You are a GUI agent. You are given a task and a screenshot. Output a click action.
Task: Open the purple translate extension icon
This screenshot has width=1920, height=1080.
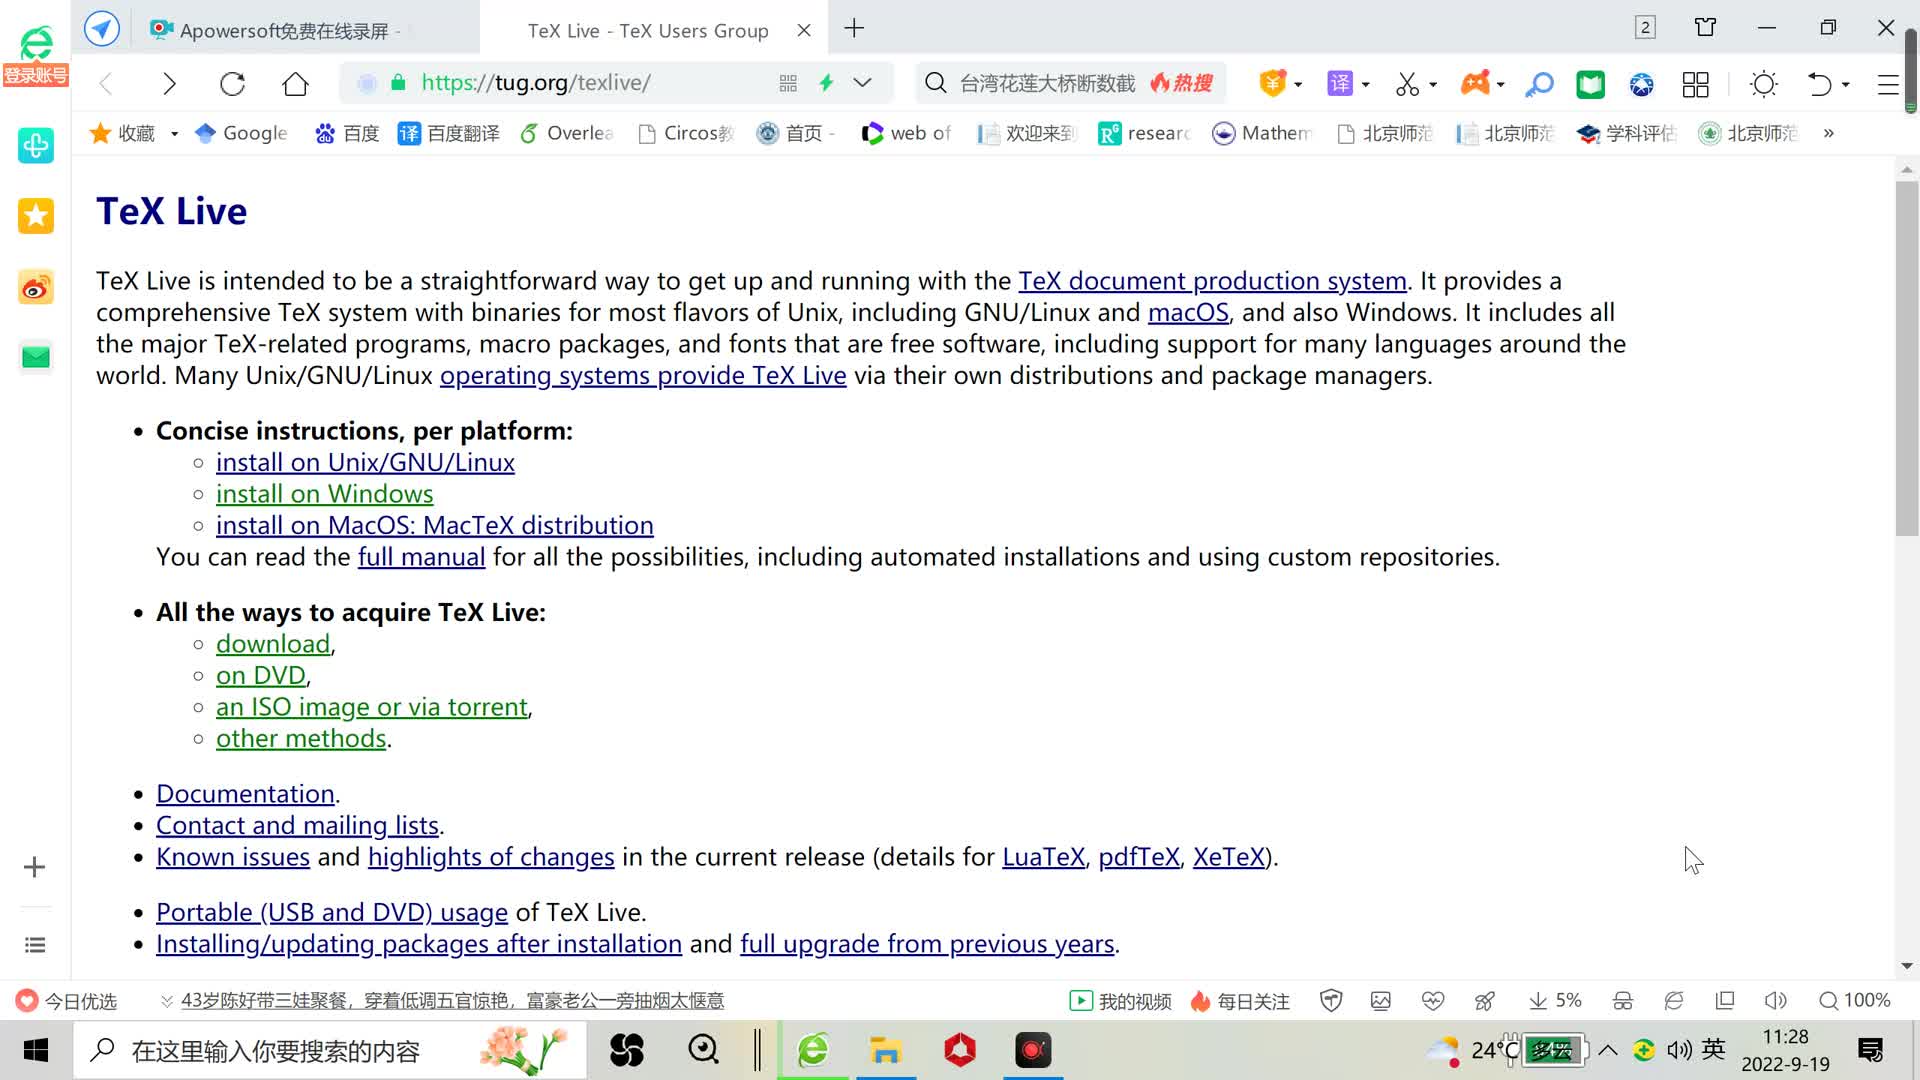(1340, 84)
